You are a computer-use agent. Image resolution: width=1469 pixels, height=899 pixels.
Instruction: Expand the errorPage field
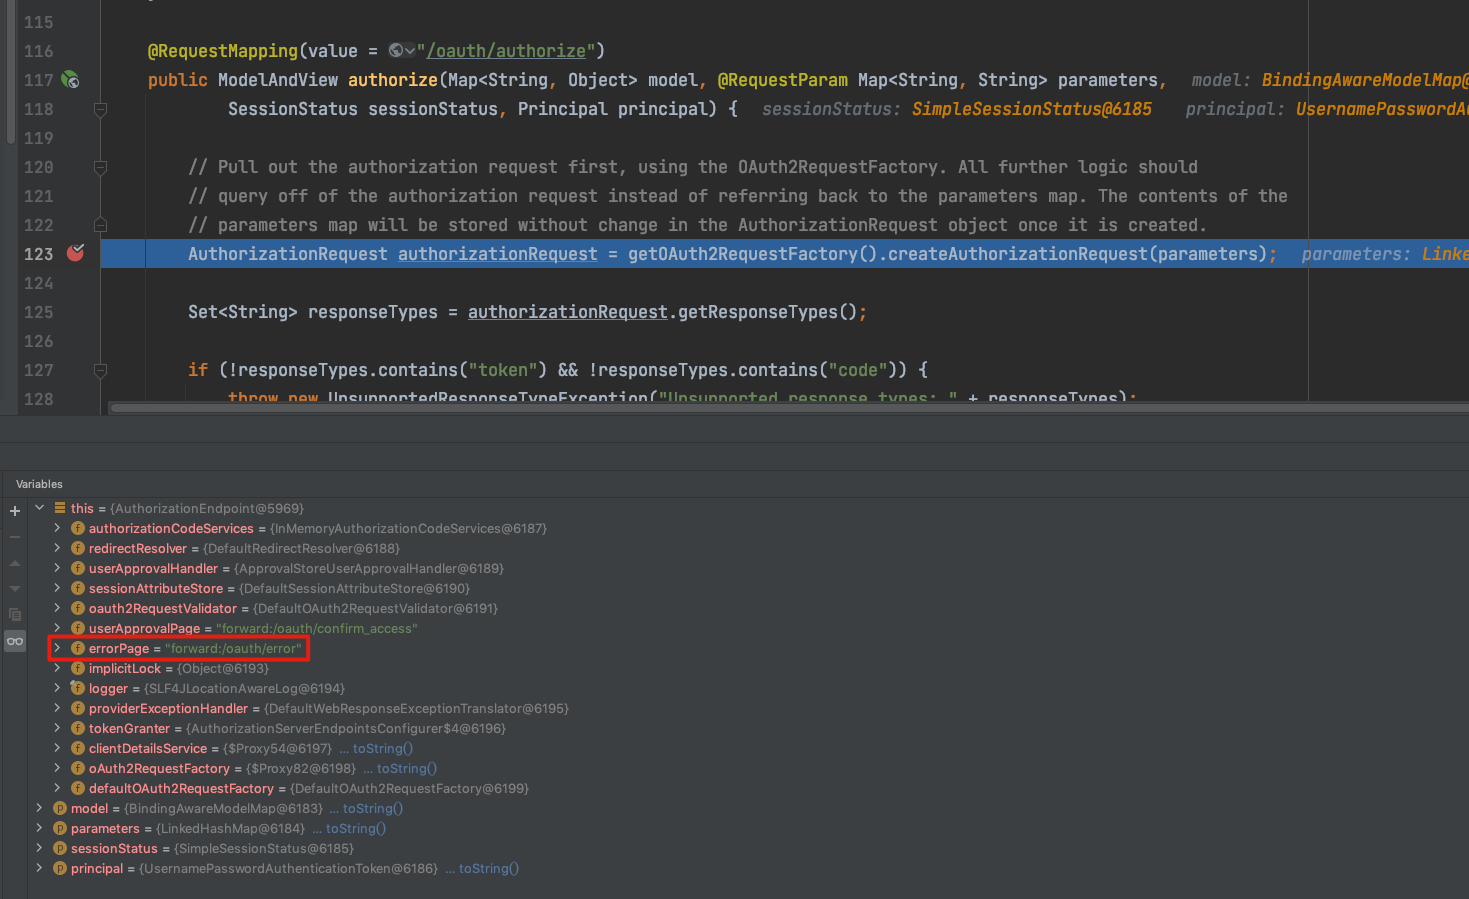point(57,648)
